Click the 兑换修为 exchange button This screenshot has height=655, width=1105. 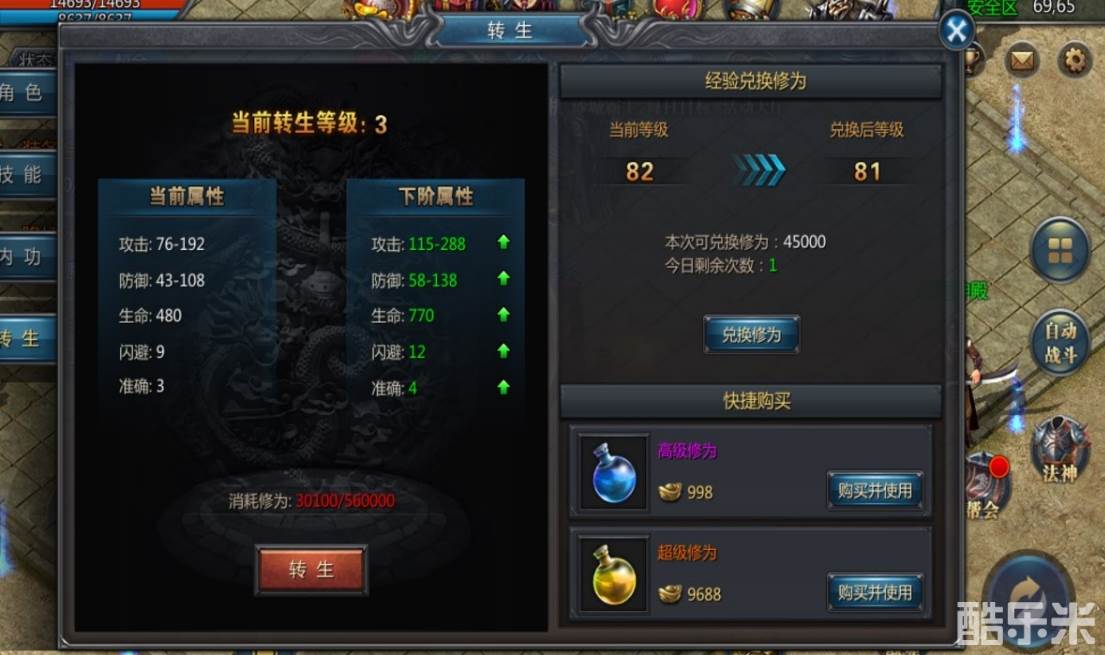pos(751,334)
